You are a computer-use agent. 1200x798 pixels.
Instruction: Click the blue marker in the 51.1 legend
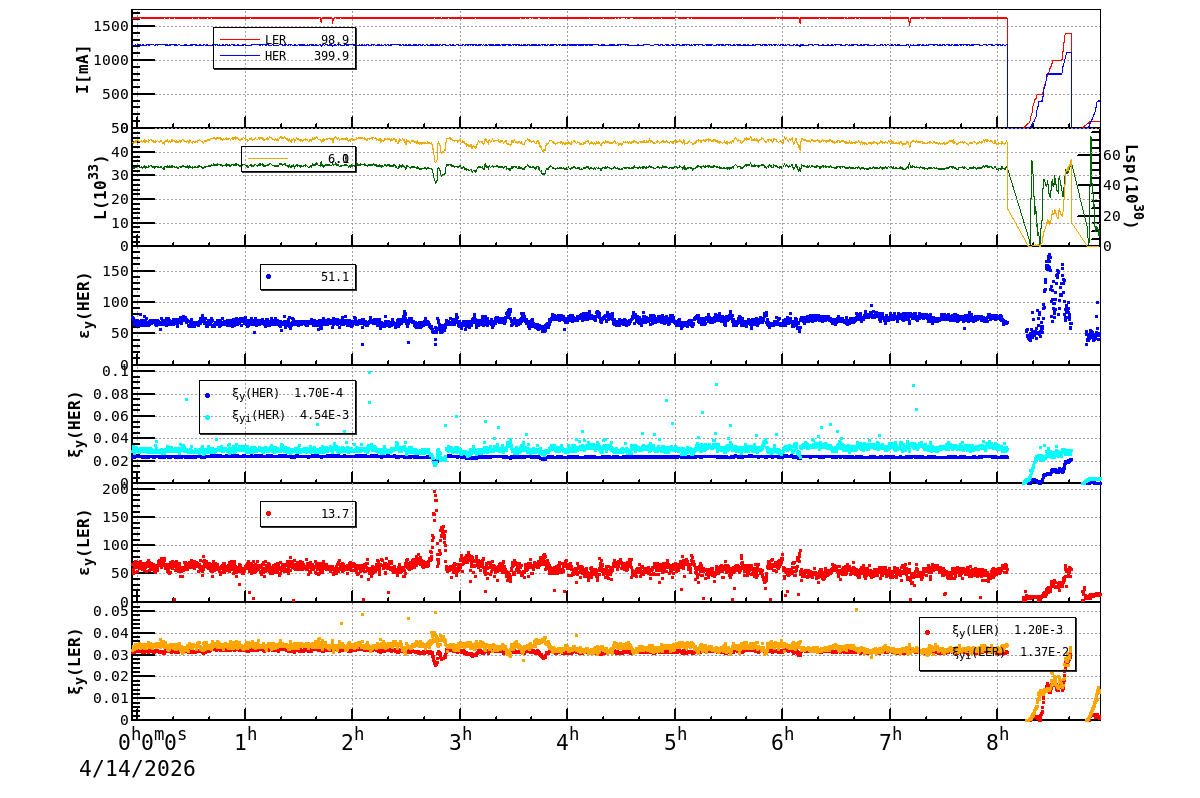tap(268, 277)
